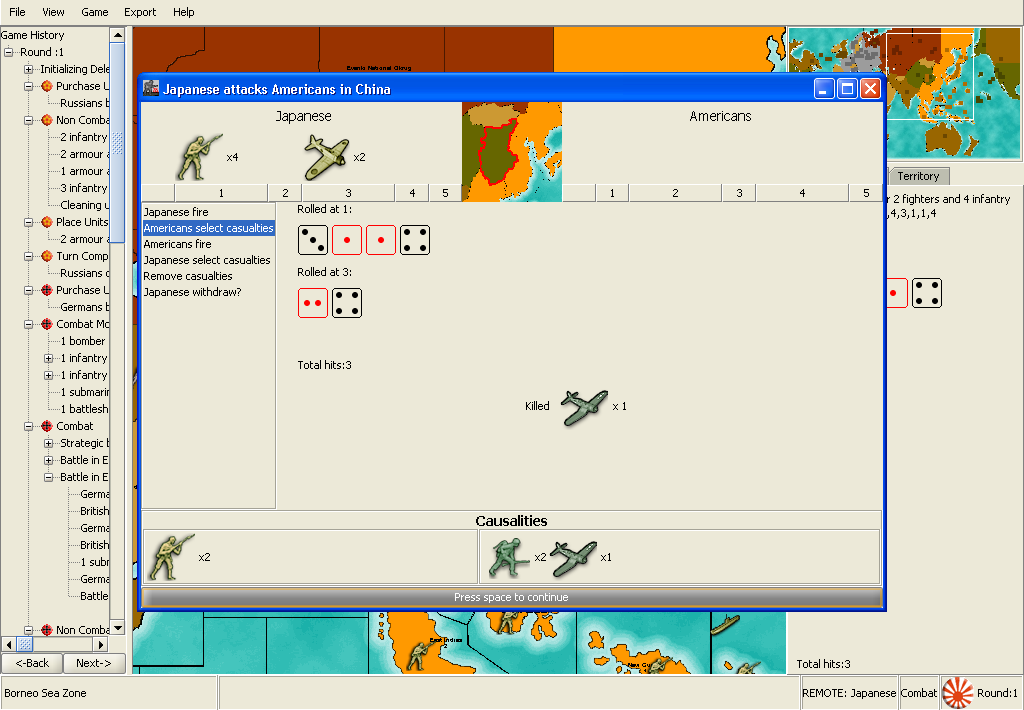This screenshot has width=1024, height=710.
Task: Click the second red one die under Rolled at 1
Action: [381, 240]
